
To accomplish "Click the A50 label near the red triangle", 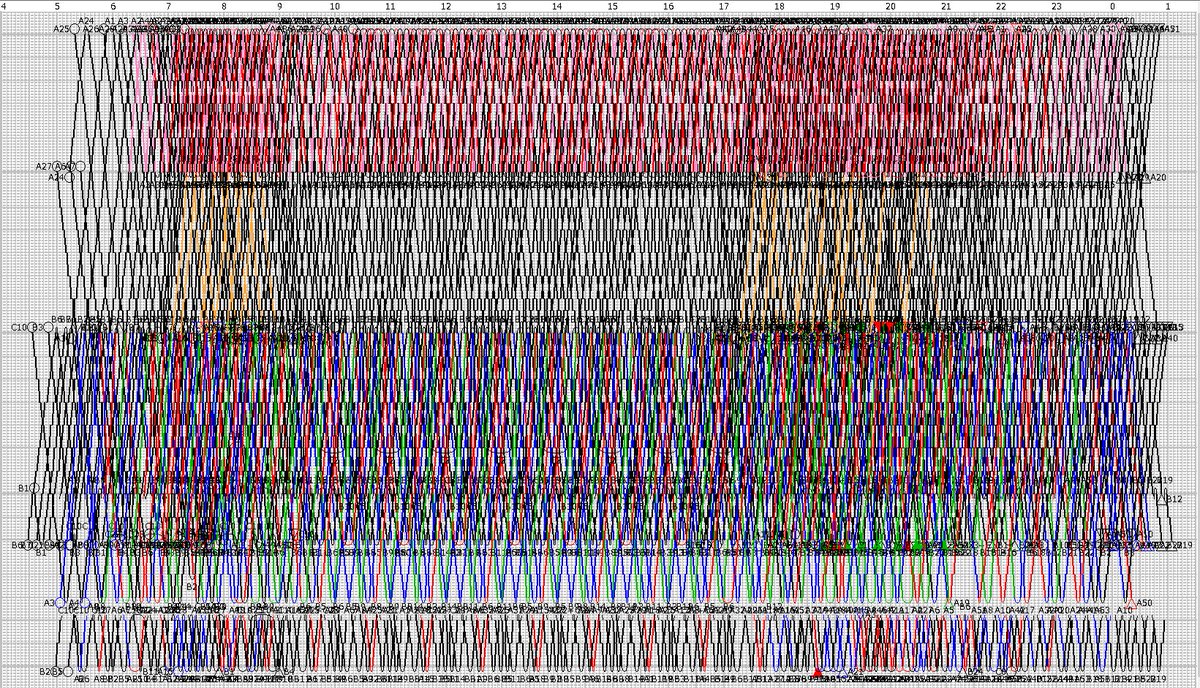I will [x=1145, y=603].
